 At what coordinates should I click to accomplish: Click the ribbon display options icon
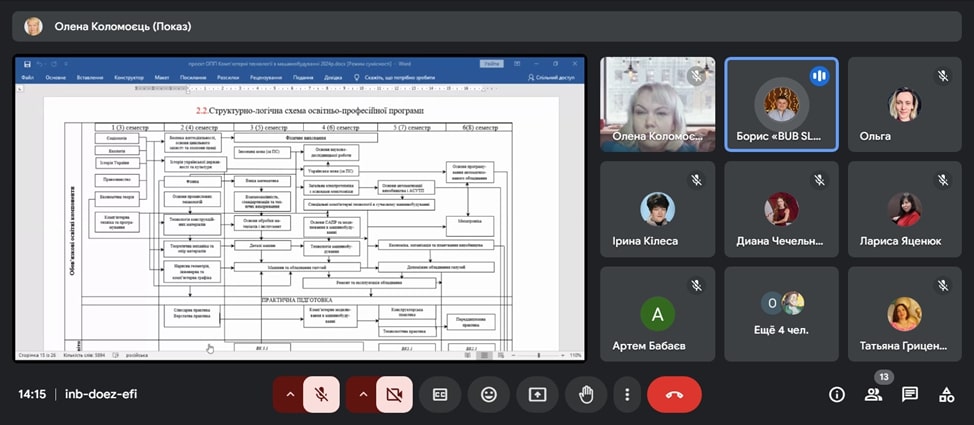(517, 63)
